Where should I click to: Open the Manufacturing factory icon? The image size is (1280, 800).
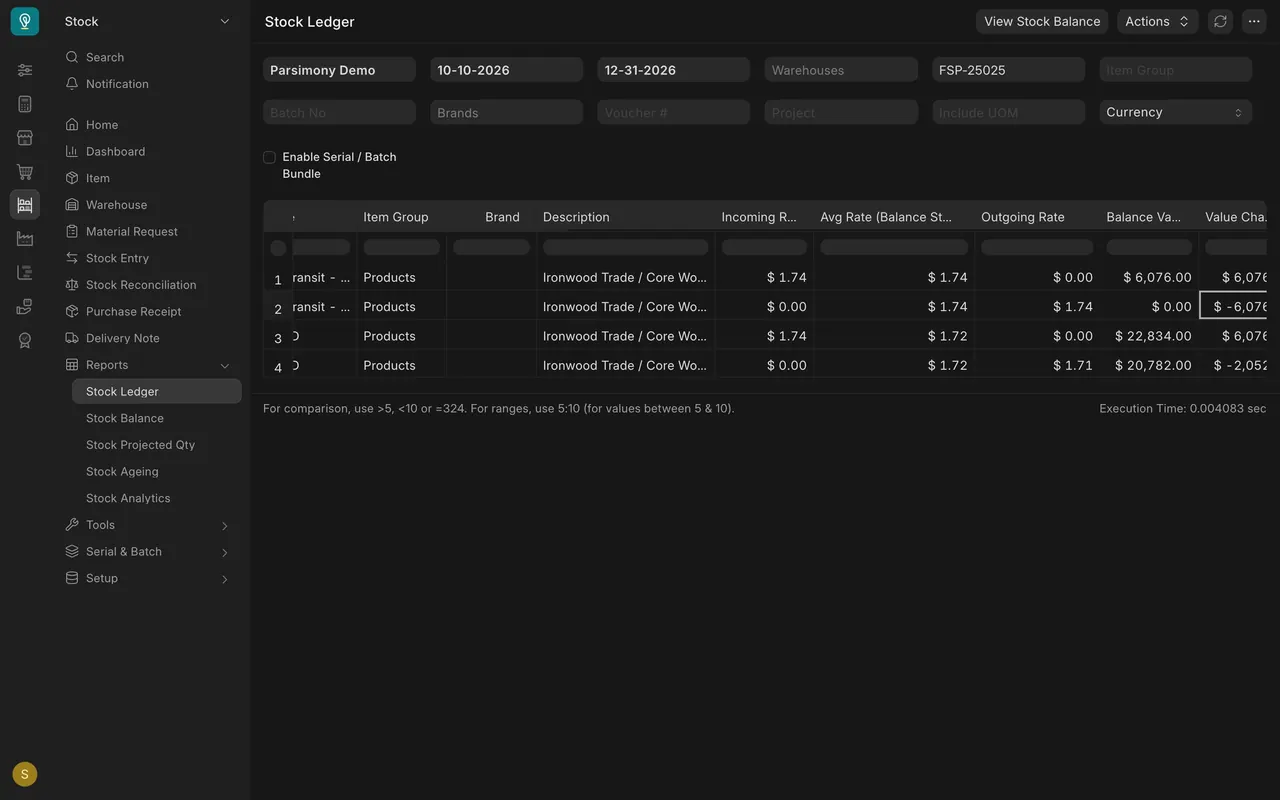25,239
